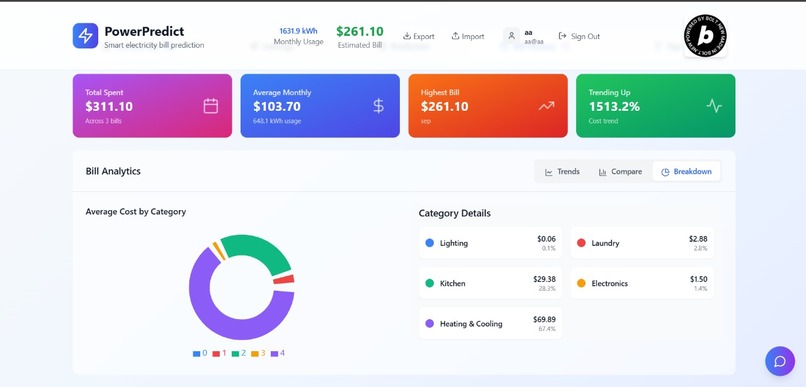Screen dimensions: 806x387
Task: Click the 1631.9 kWh Monthly Usage value
Action: [x=298, y=31]
